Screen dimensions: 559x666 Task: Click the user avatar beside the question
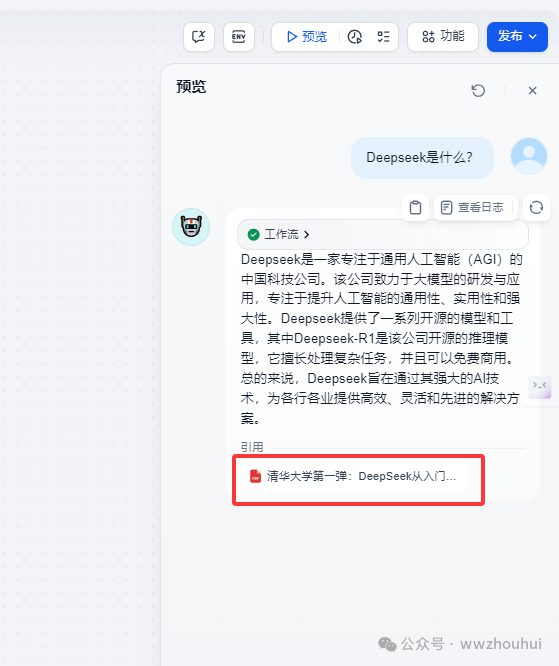(x=529, y=156)
